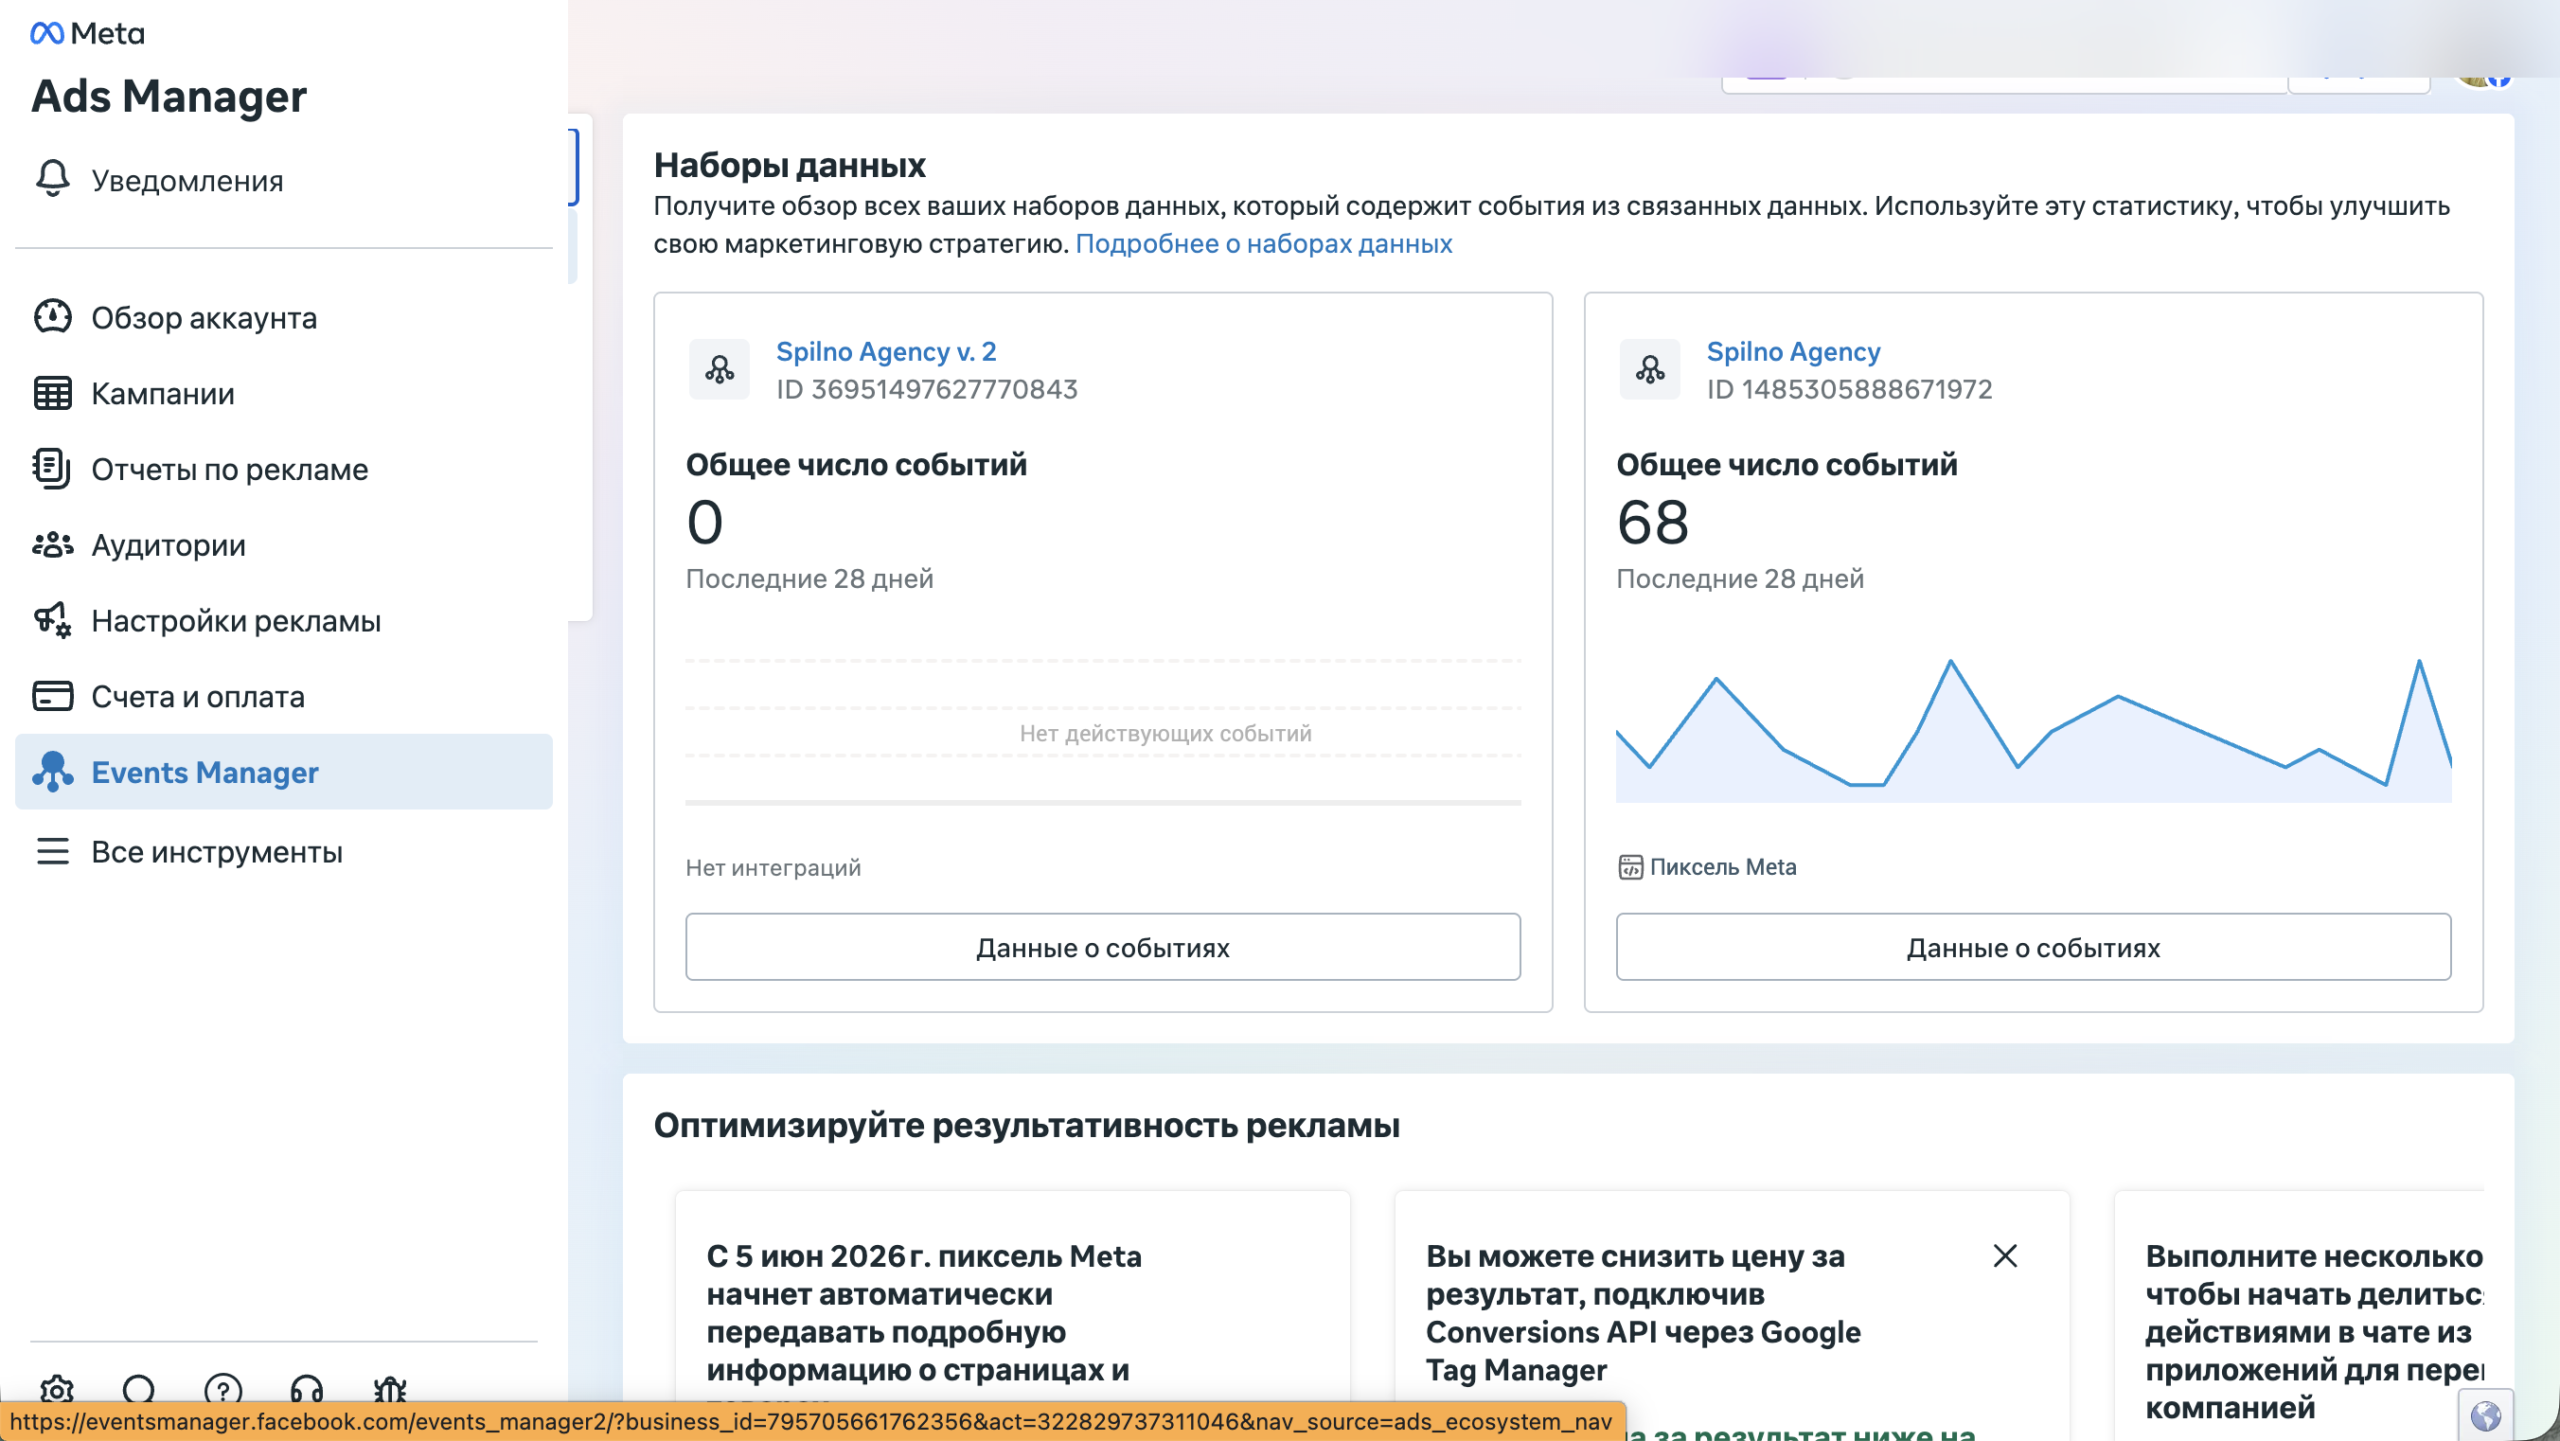
Task: Click the Наборы данных heading
Action: (x=789, y=165)
